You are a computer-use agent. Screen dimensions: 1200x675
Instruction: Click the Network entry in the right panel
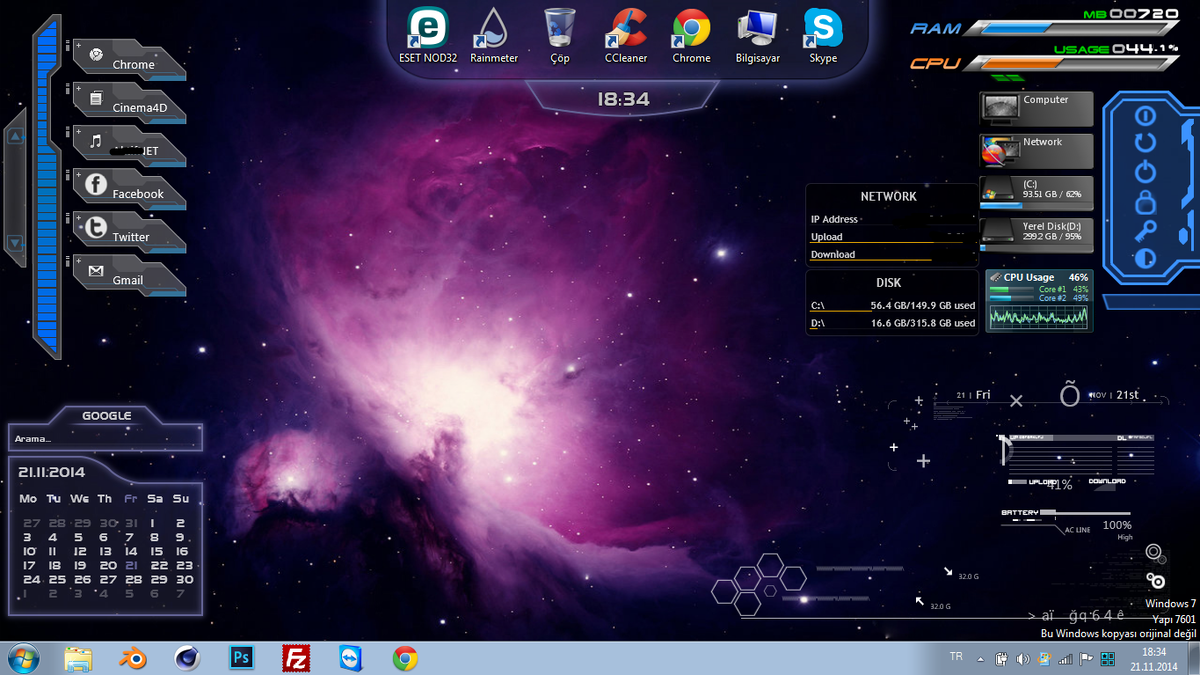pos(1036,150)
